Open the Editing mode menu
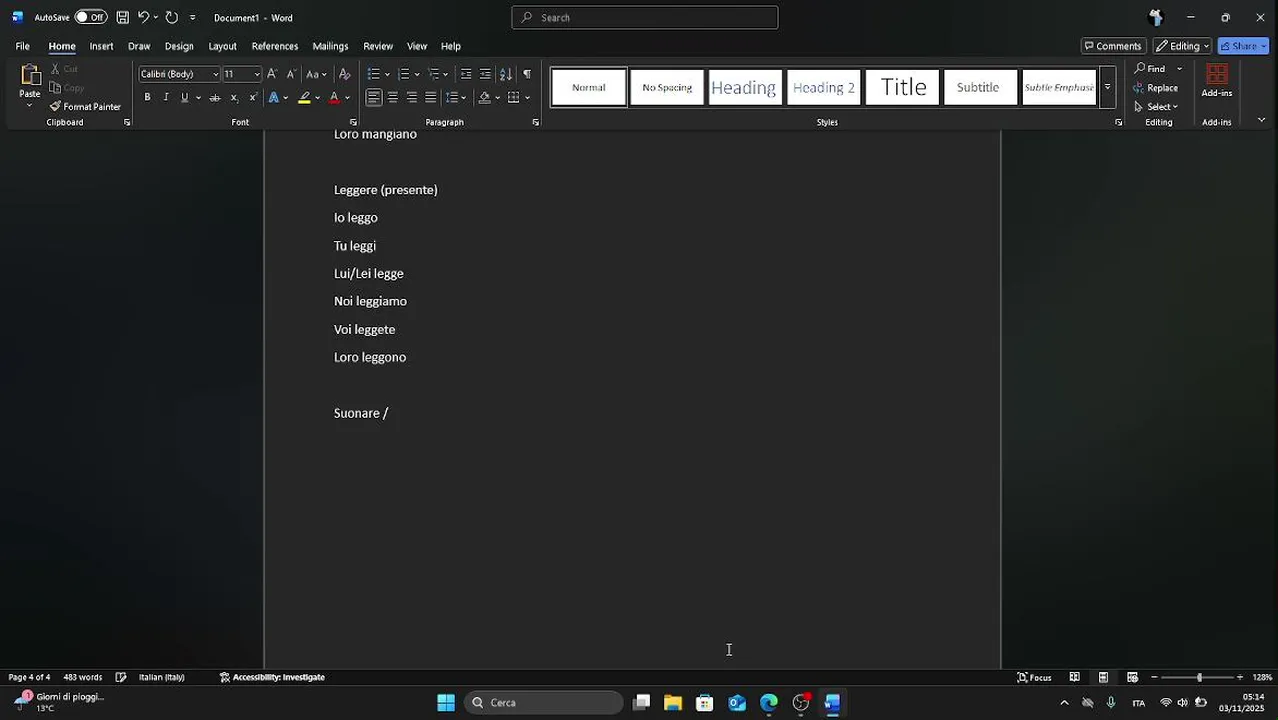This screenshot has height=720, width=1278. [x=1182, y=46]
